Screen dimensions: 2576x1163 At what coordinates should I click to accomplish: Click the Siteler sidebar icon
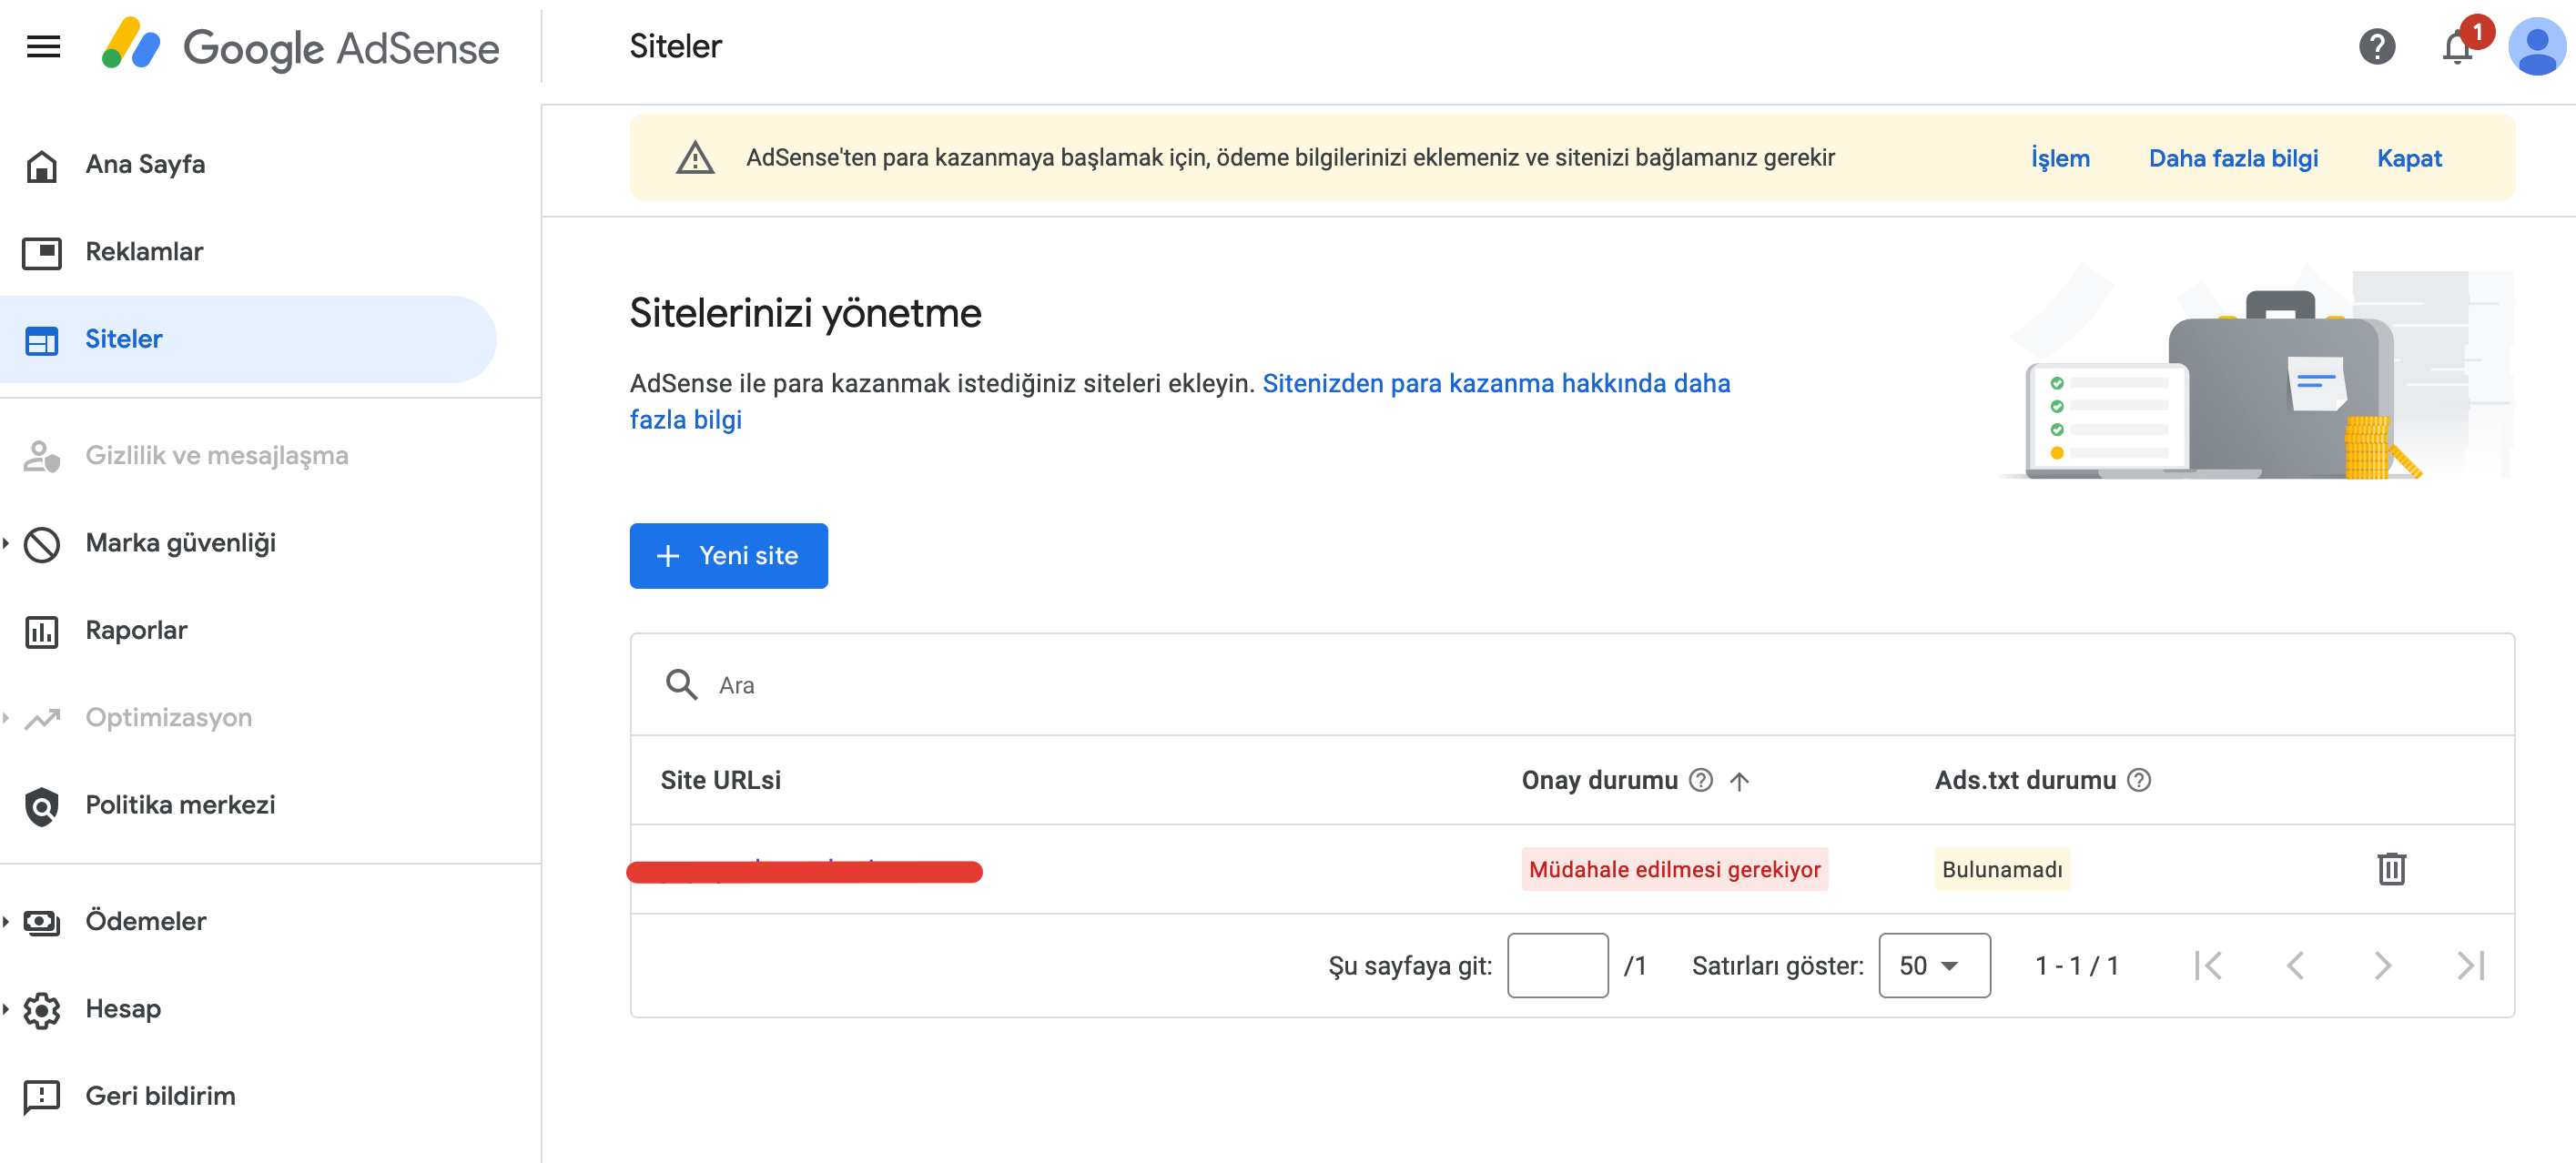click(x=42, y=340)
